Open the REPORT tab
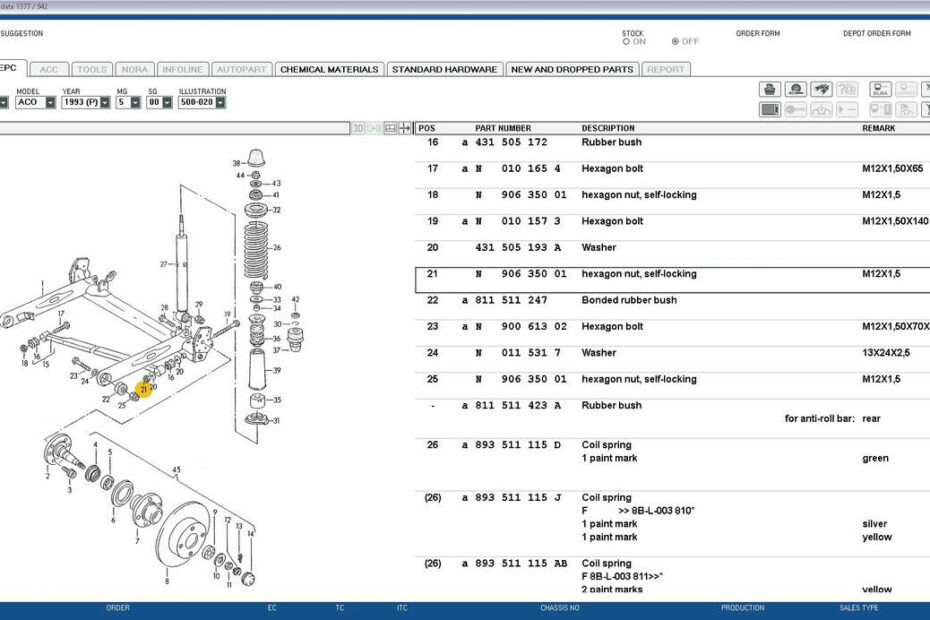 click(665, 69)
